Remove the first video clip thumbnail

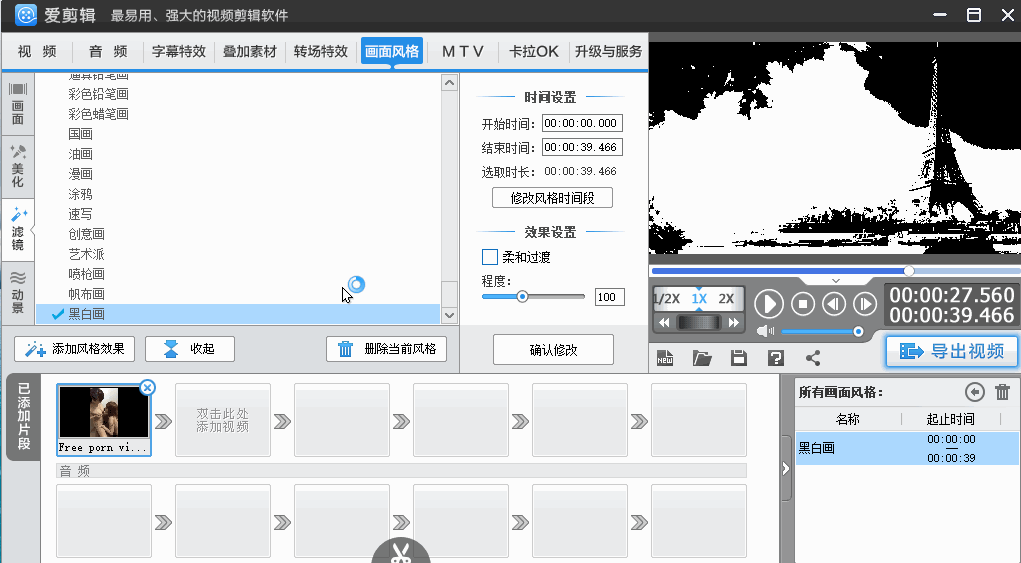coord(148,388)
